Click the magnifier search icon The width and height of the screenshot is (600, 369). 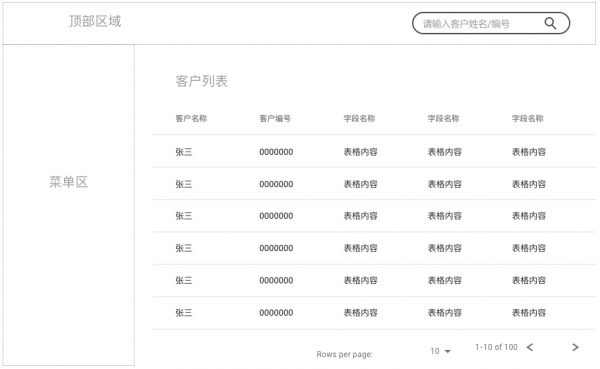click(550, 23)
